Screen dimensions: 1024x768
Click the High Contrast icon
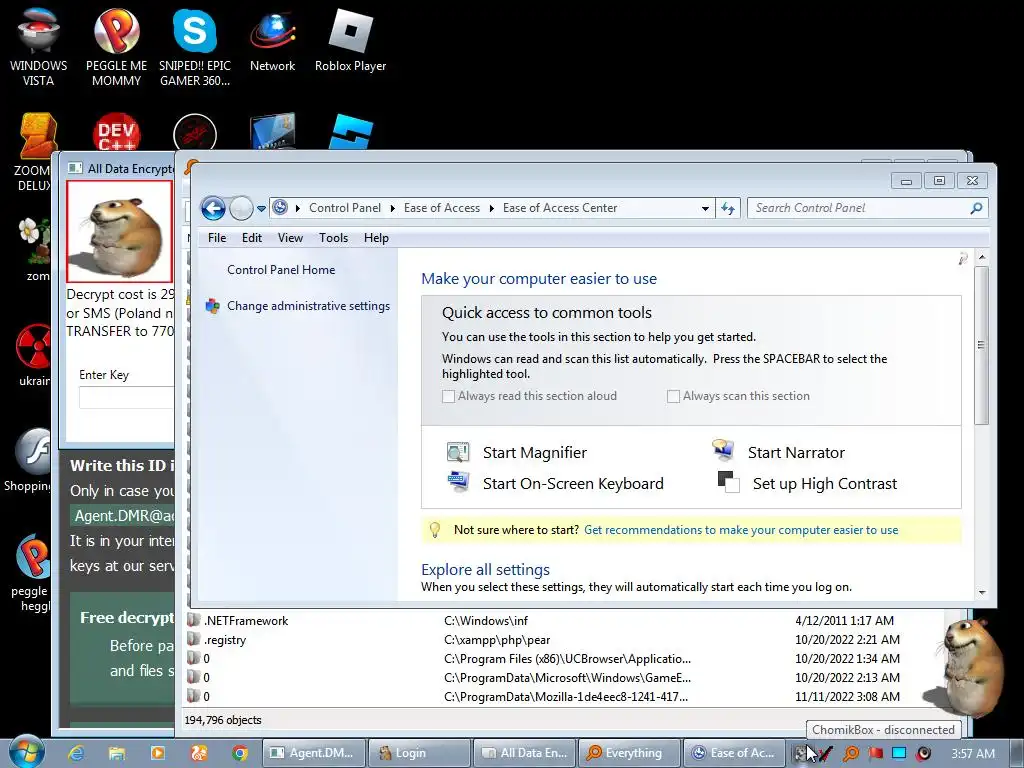pos(728,482)
